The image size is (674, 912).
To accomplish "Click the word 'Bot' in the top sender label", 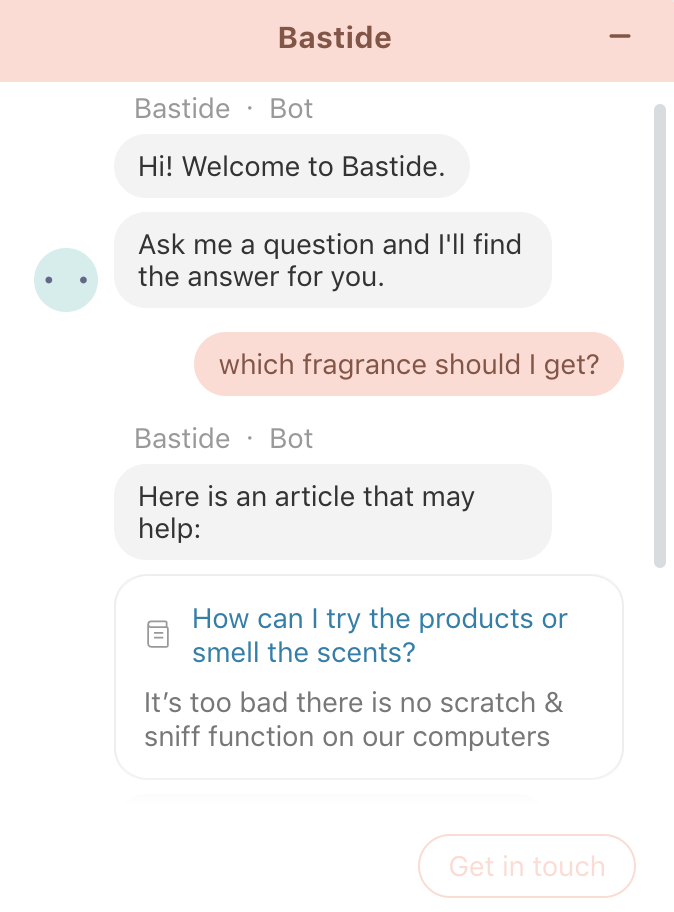I will click(x=291, y=109).
